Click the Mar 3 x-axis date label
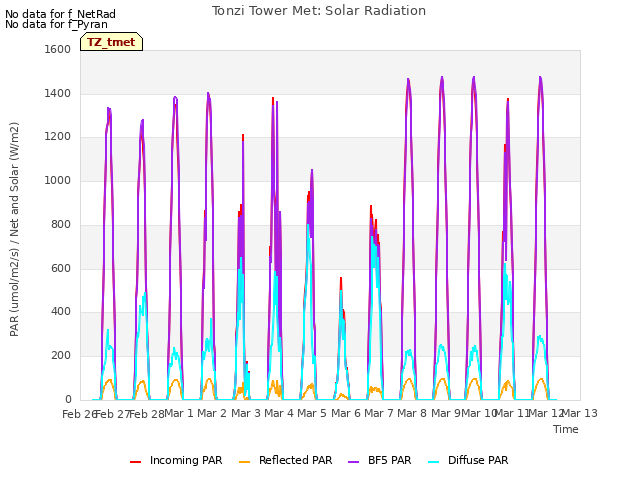 tap(246, 413)
